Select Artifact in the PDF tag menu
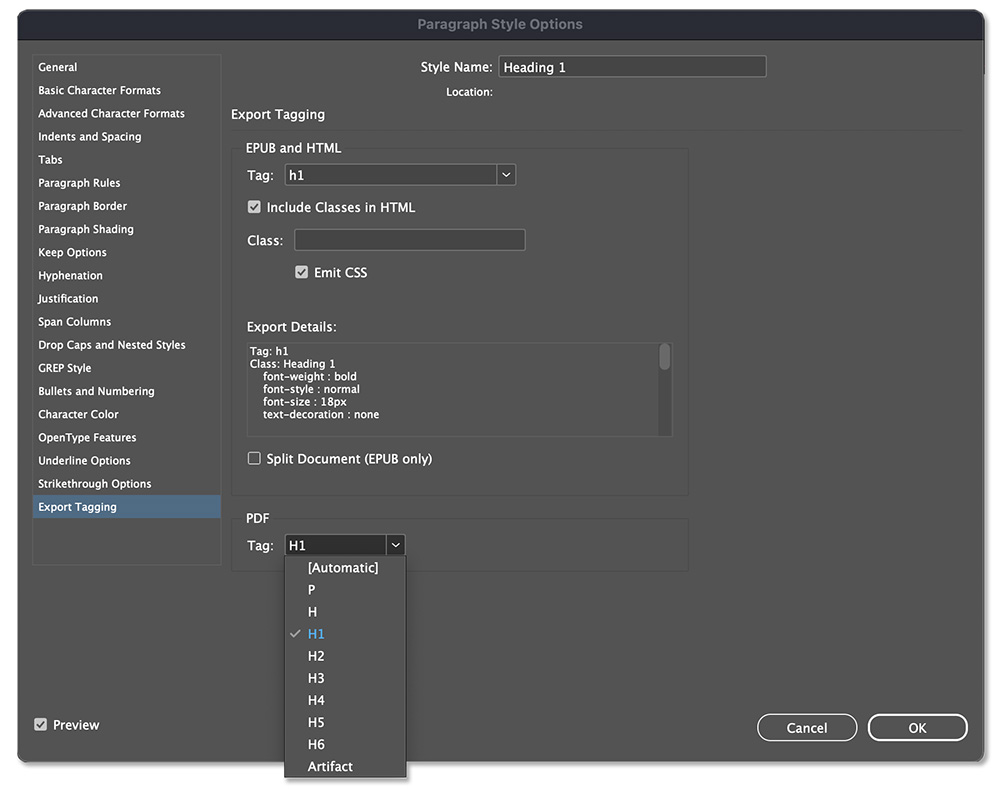 coord(330,766)
